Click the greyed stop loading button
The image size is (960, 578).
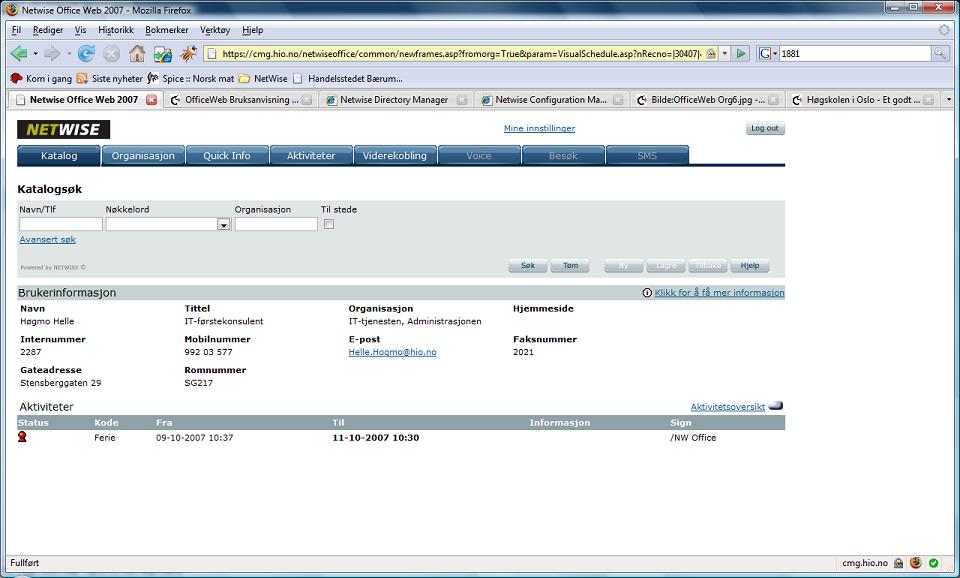111,54
